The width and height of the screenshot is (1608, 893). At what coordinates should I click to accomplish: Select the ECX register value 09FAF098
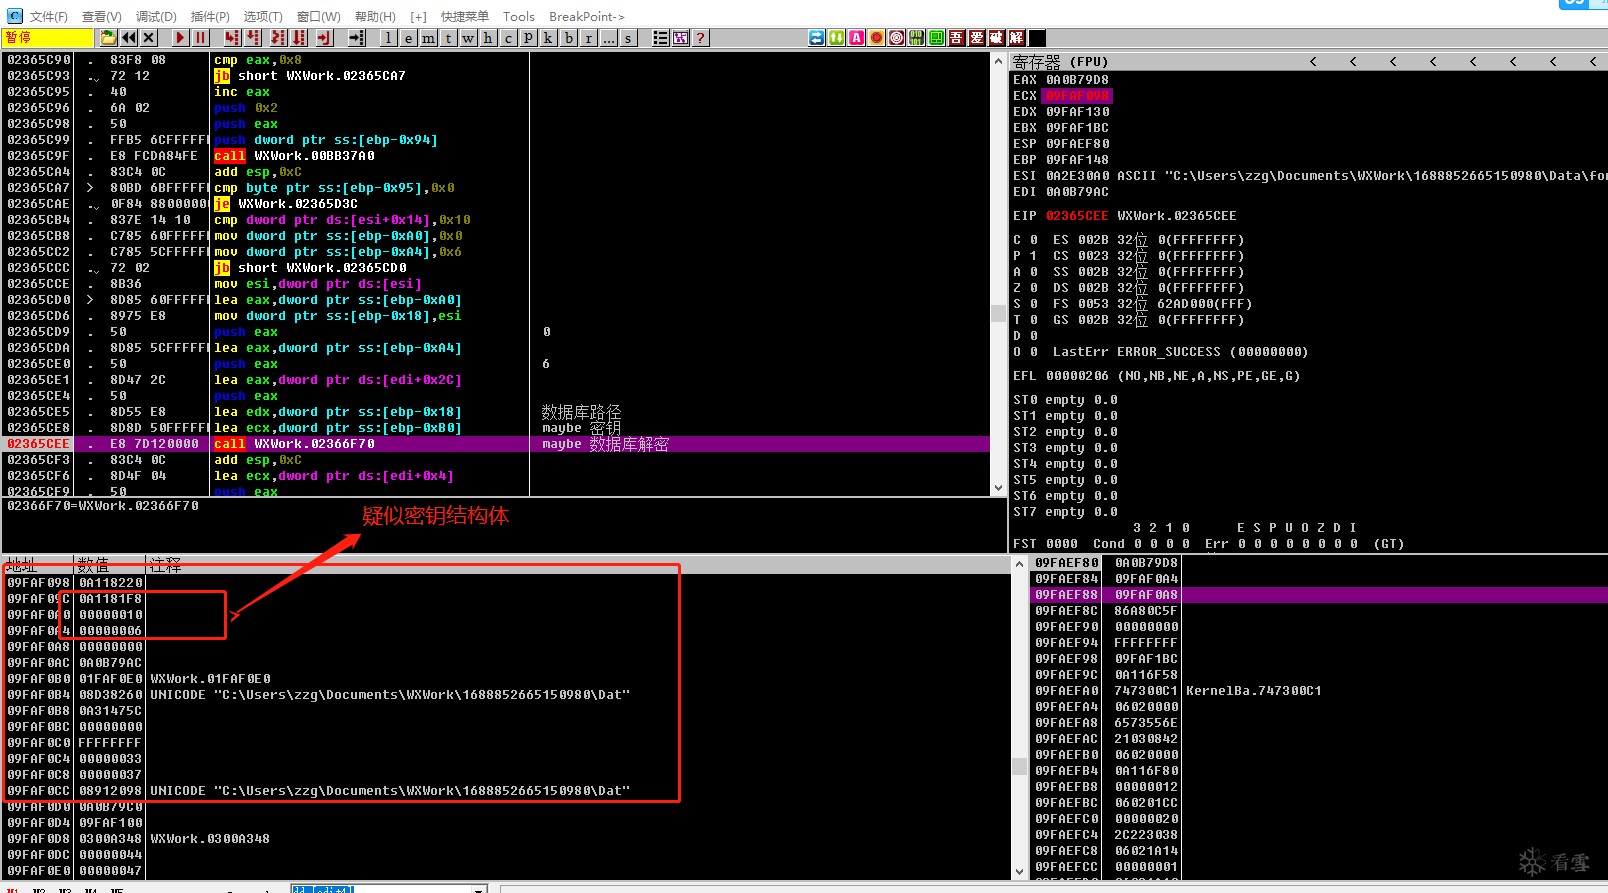(x=1077, y=96)
